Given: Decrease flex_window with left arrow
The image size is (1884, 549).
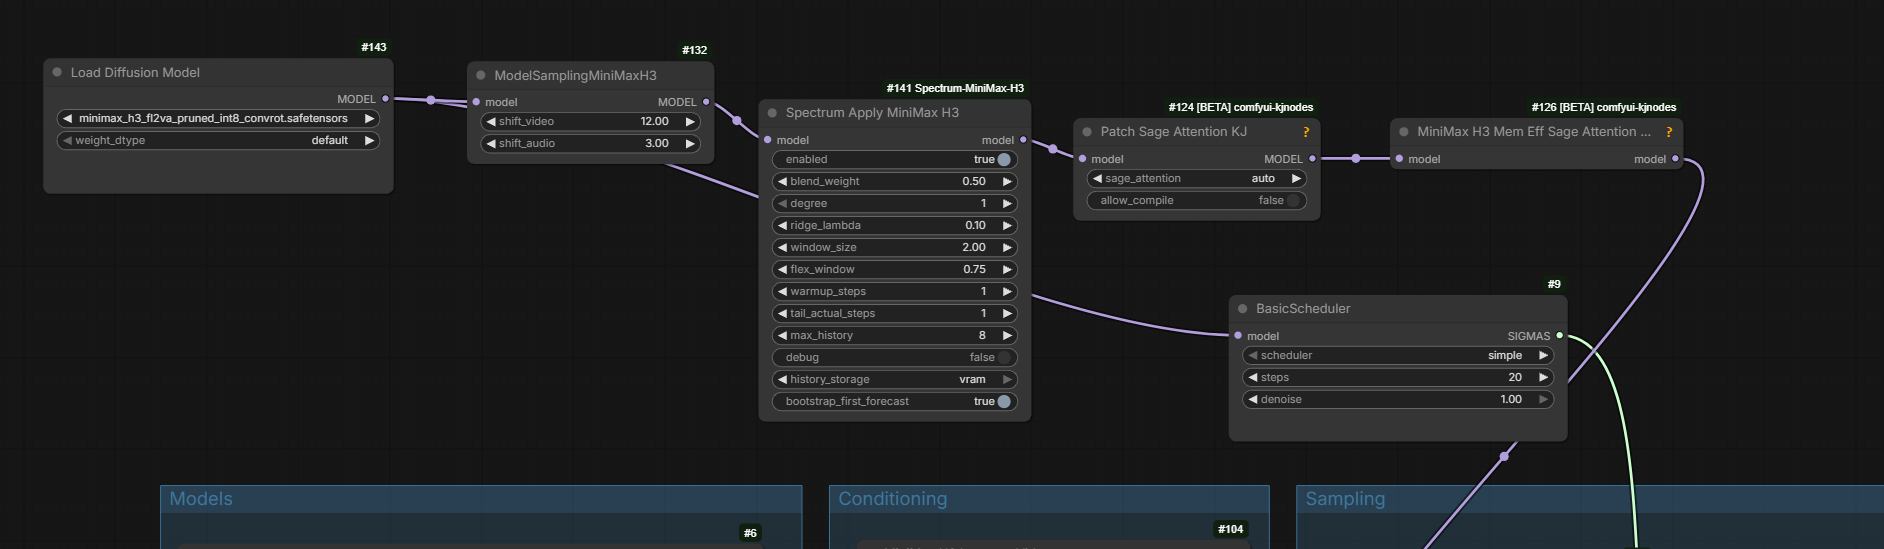Looking at the screenshot, I should tap(782, 269).
